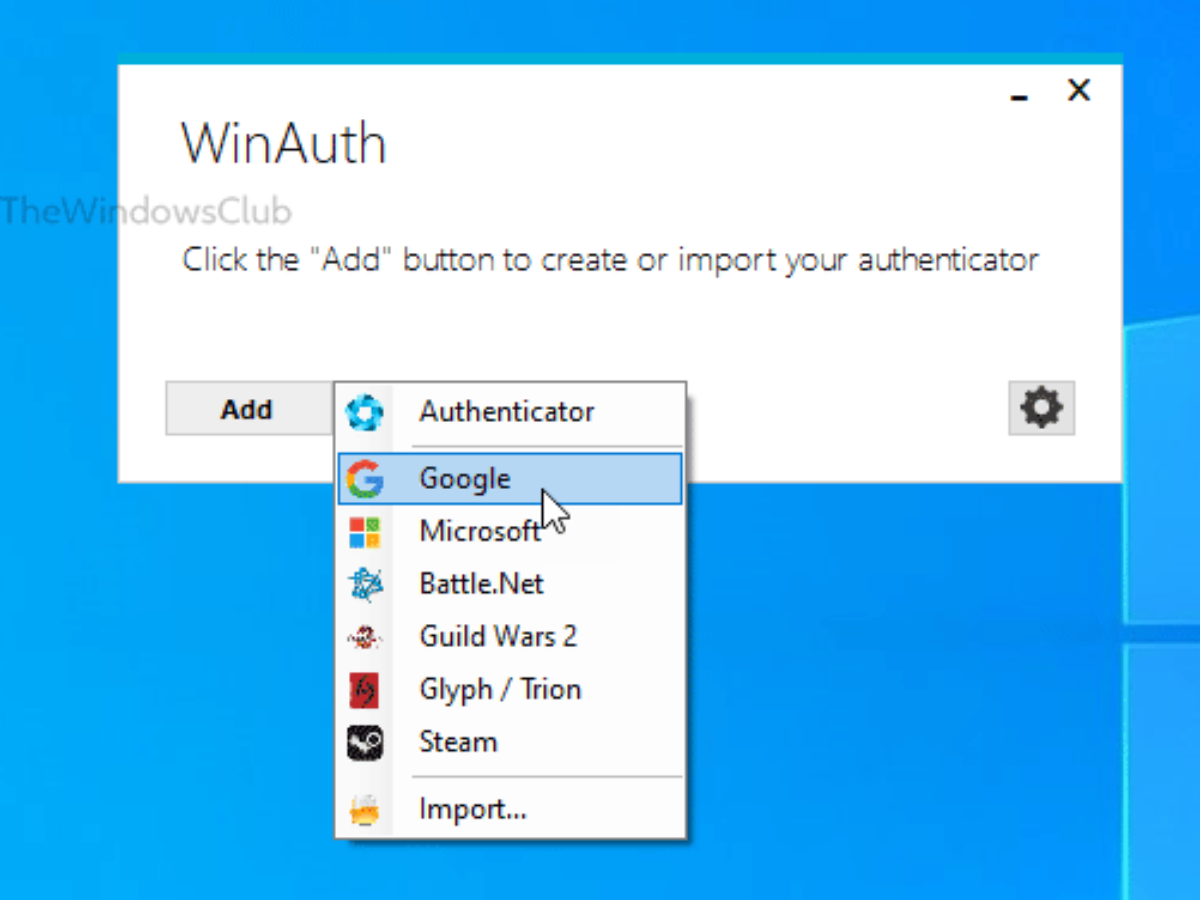The height and width of the screenshot is (900, 1200).
Task: Open WinAuth settings gear
Action: click(1041, 408)
